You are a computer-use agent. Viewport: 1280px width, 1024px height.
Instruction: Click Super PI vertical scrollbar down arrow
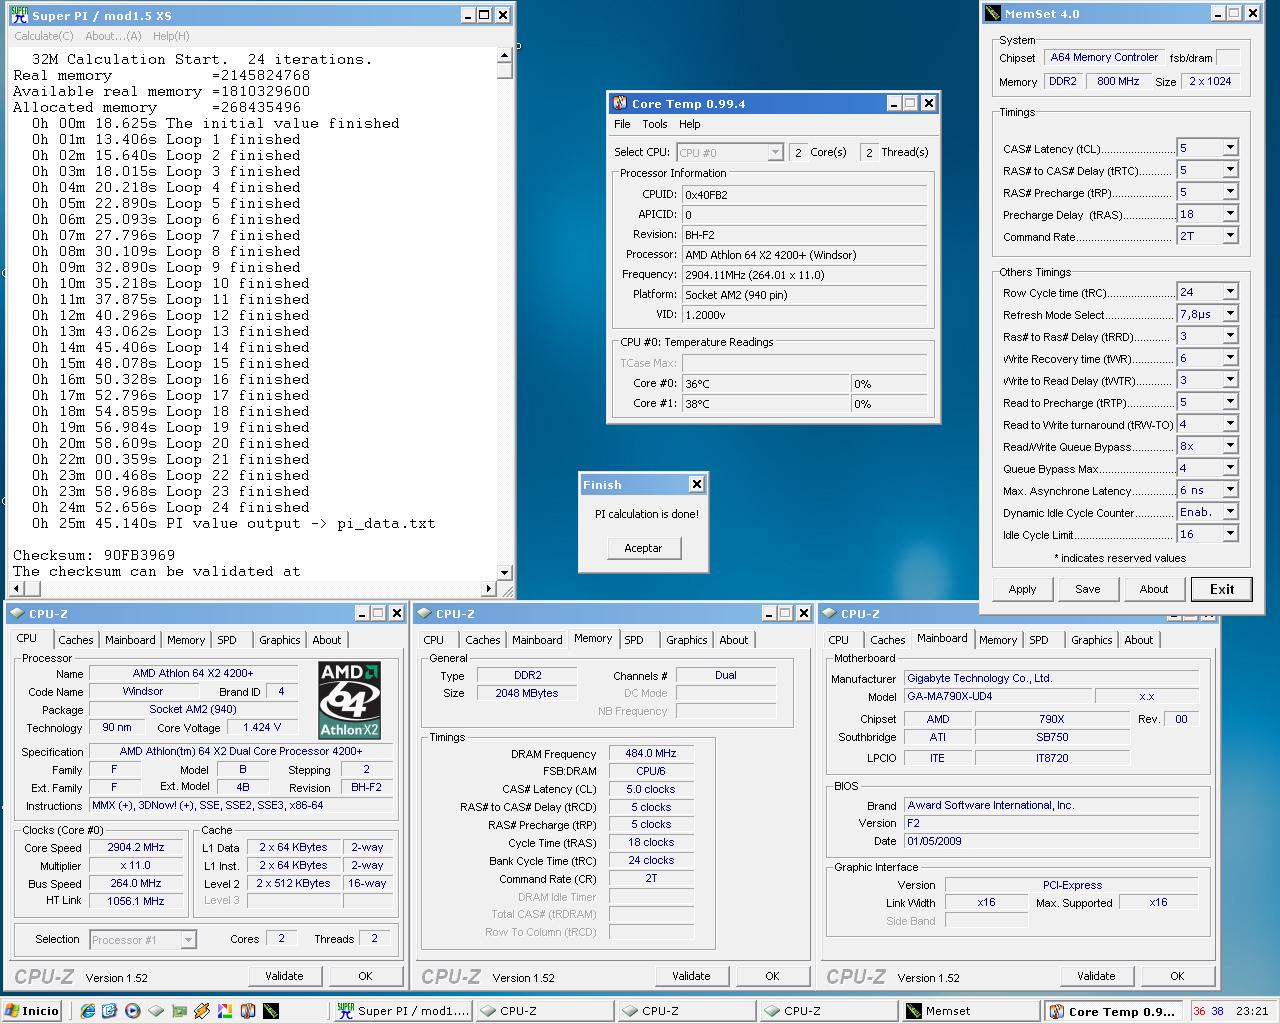coord(505,573)
